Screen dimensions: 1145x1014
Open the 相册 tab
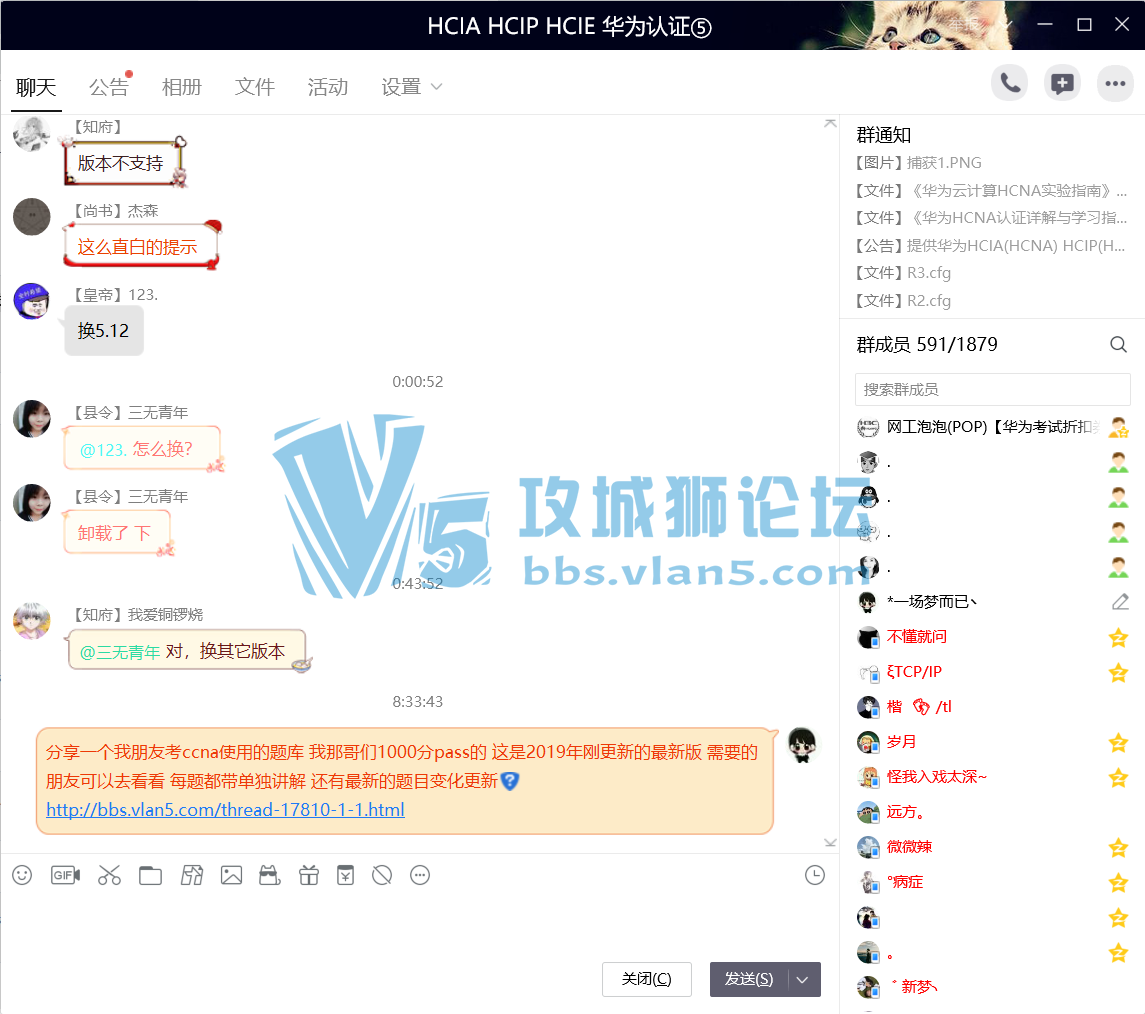(182, 88)
